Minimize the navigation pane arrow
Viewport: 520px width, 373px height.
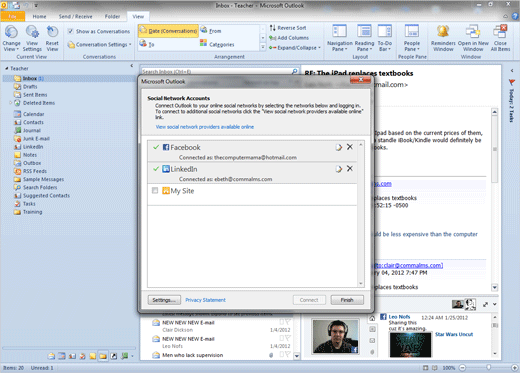pyautogui.click(x=132, y=66)
